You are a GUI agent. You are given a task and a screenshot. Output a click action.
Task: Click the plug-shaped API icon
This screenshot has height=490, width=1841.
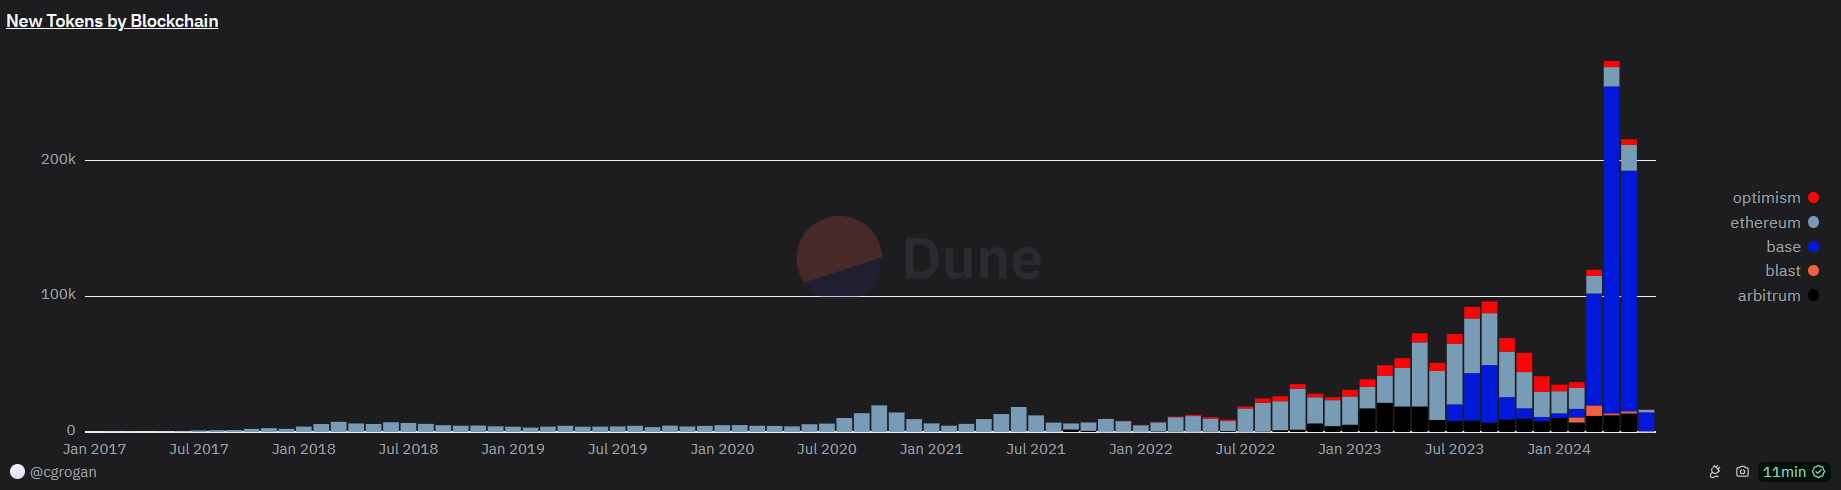[x=1715, y=472]
